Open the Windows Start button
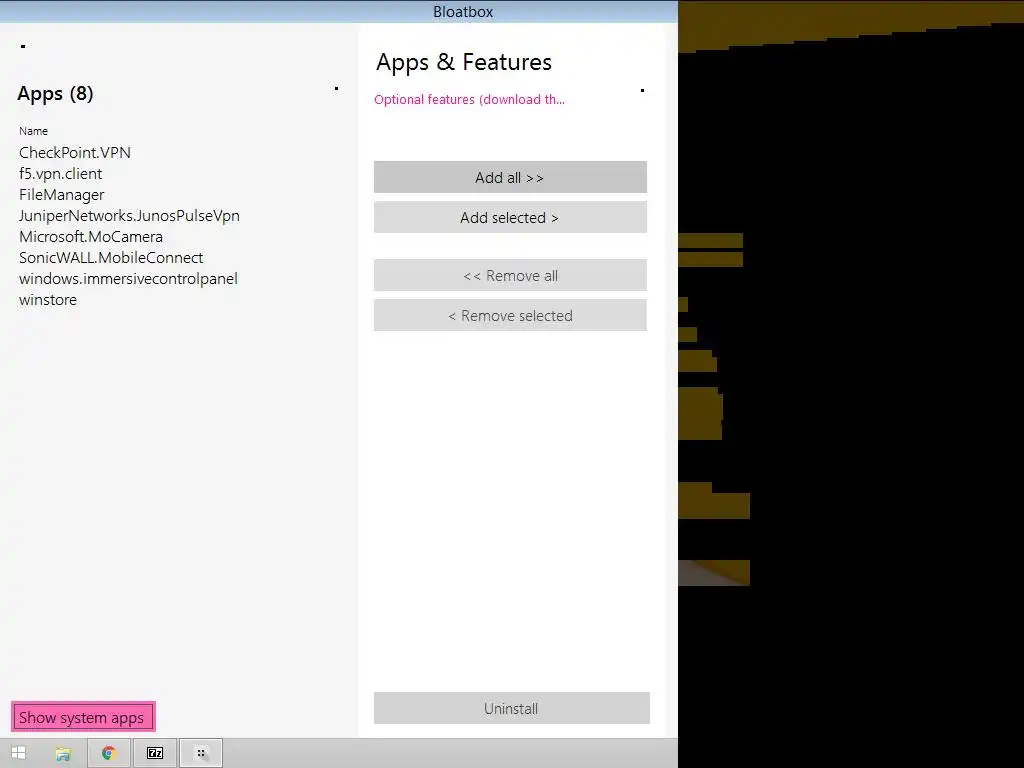The height and width of the screenshot is (768, 1024). 19,754
